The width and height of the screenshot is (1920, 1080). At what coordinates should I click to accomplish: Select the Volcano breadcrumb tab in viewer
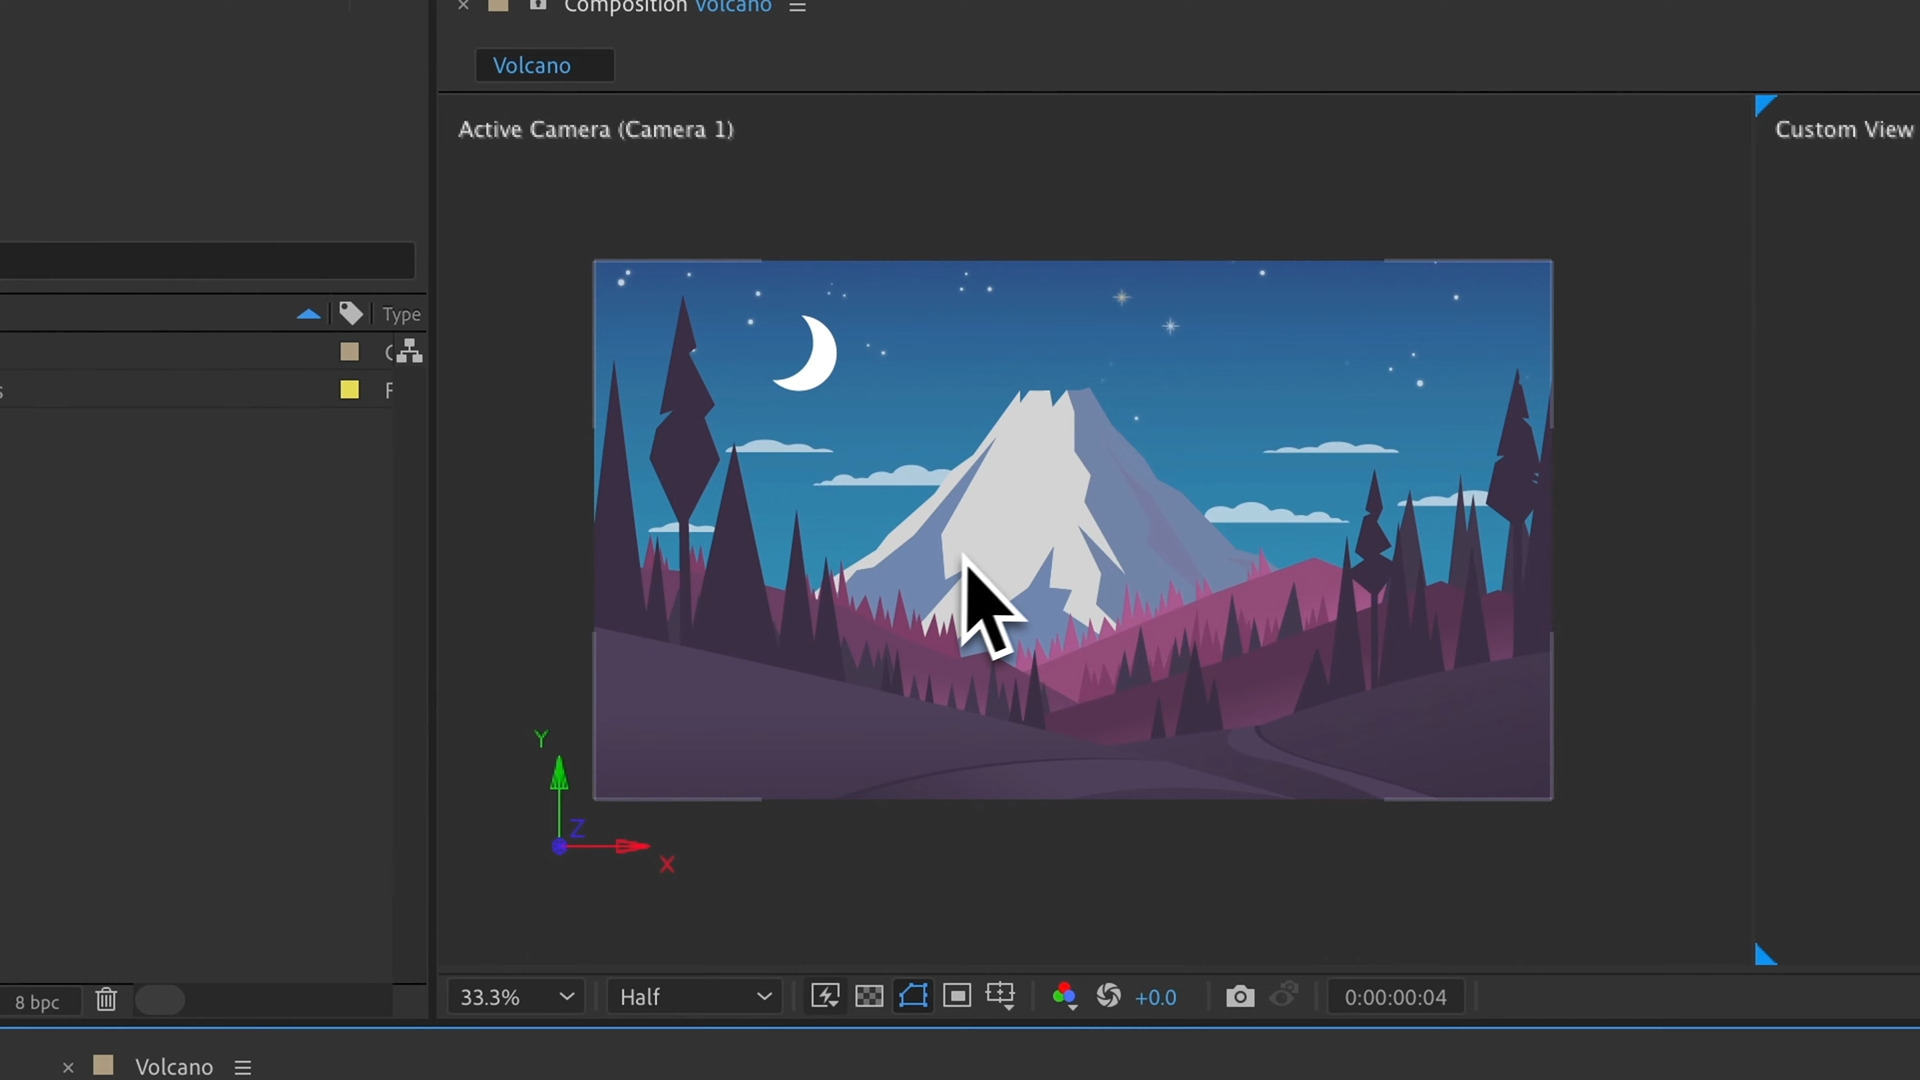point(532,66)
